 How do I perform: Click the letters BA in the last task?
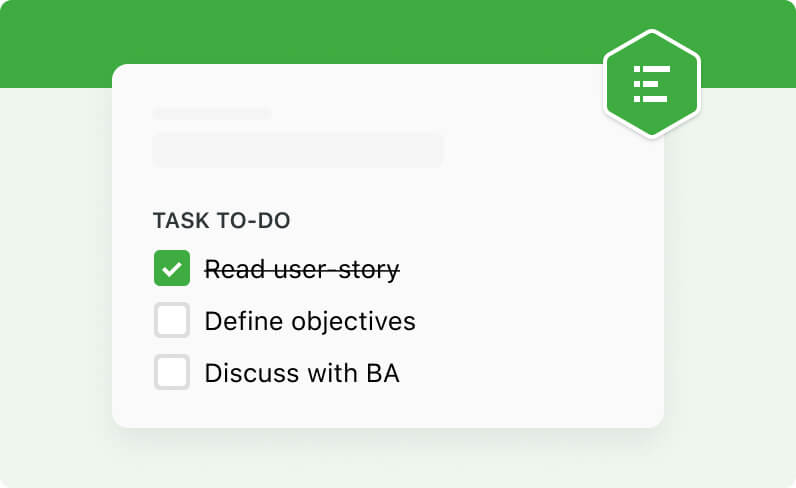(x=383, y=373)
